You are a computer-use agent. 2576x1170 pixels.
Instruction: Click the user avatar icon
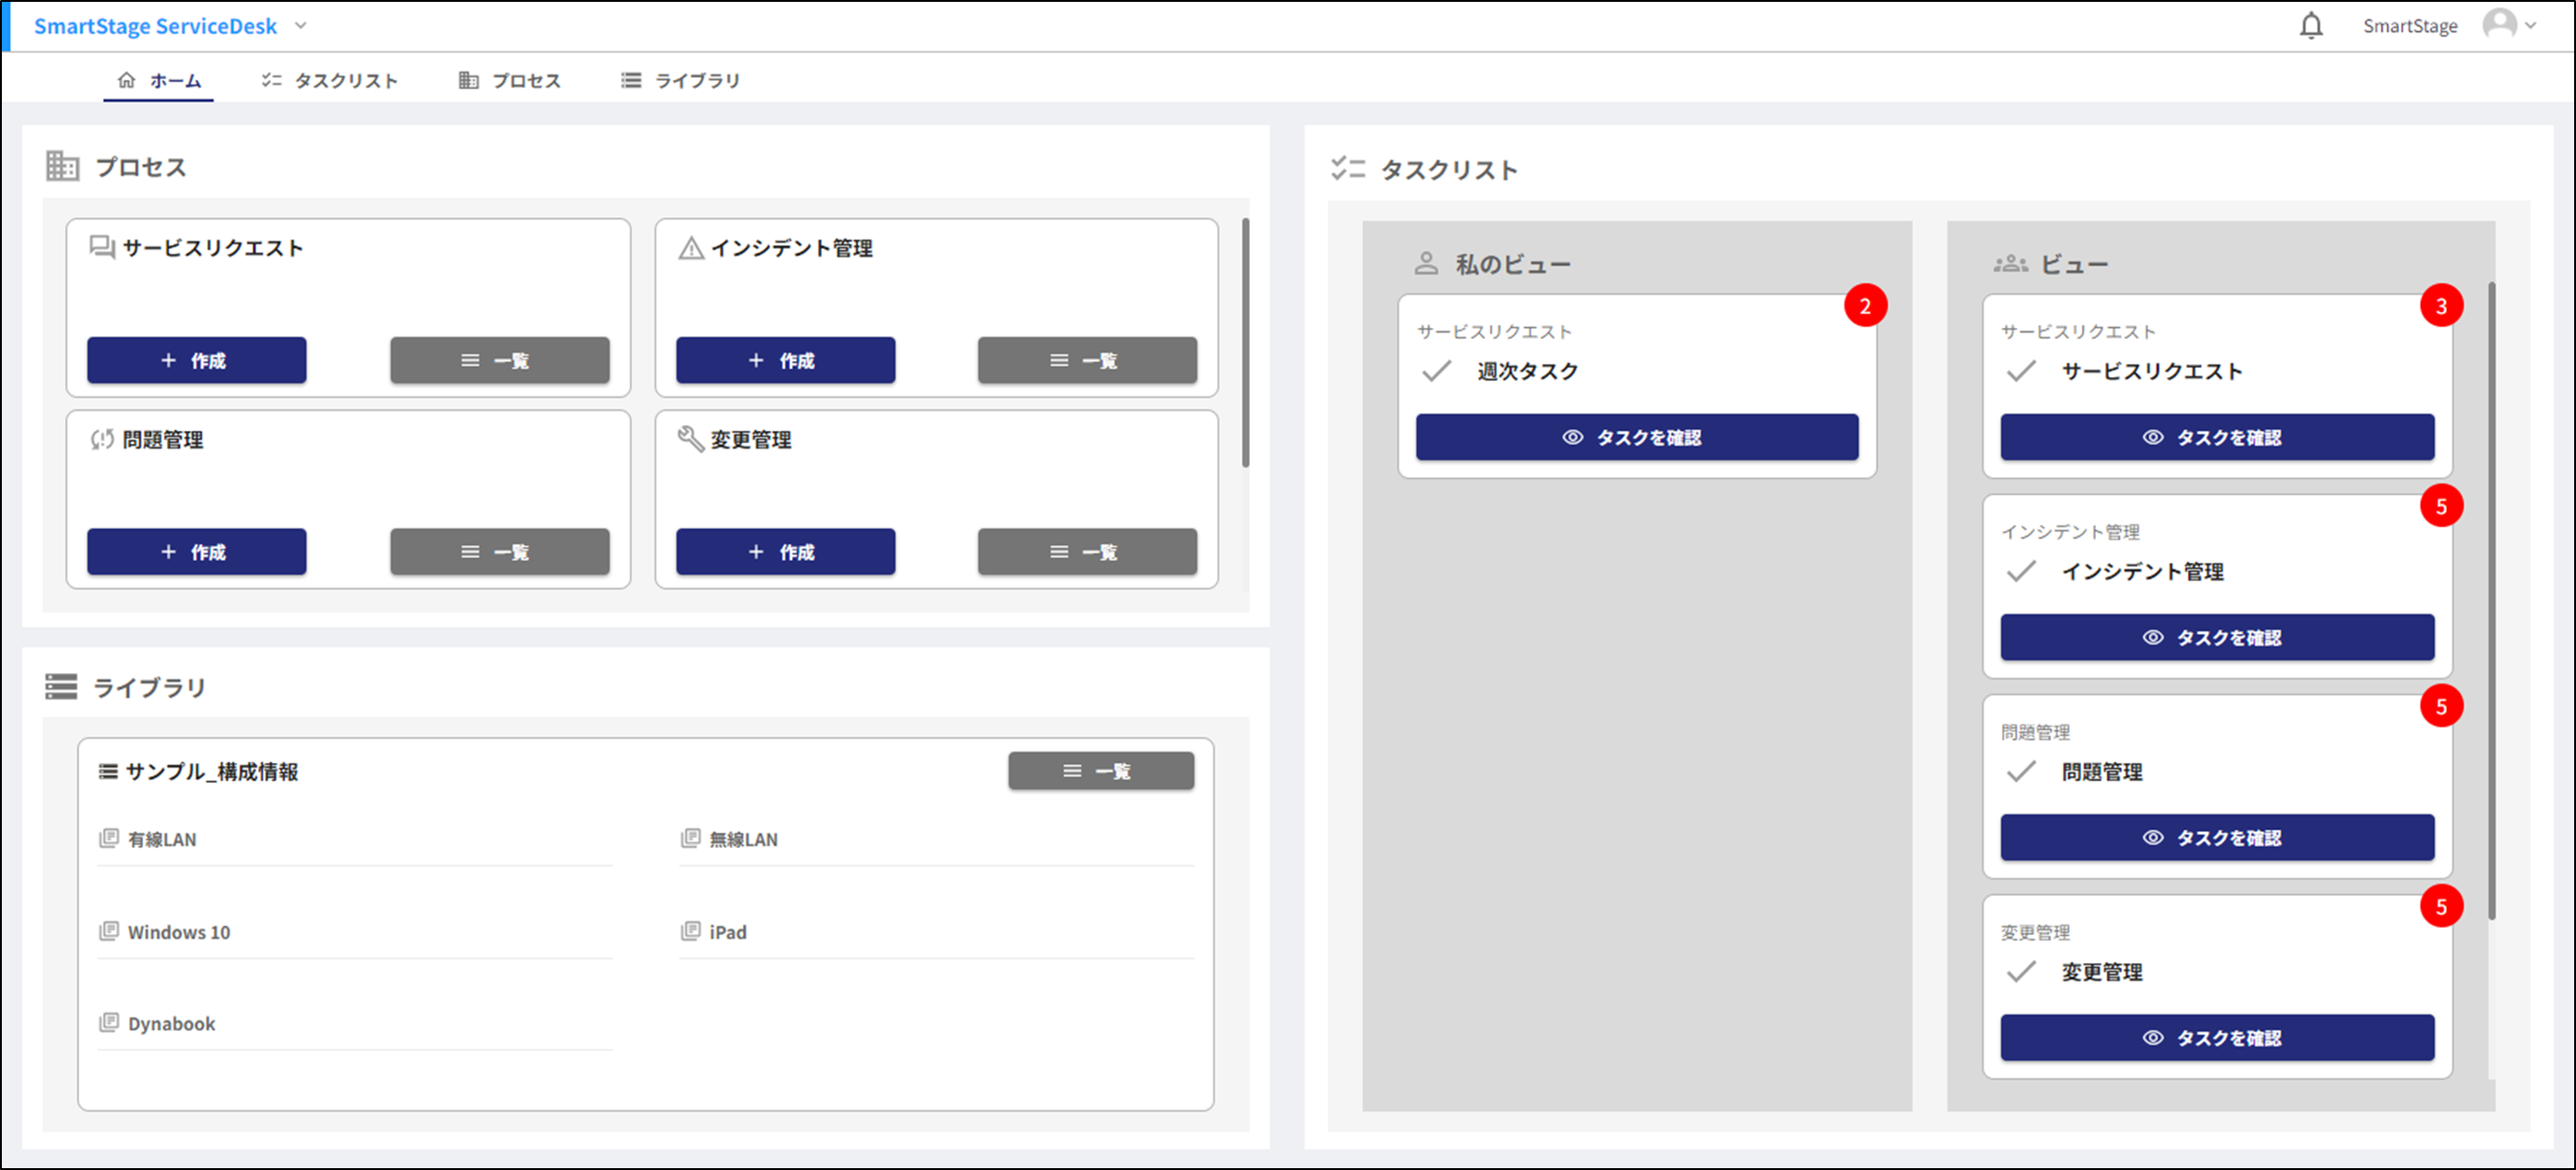pos(2499,24)
